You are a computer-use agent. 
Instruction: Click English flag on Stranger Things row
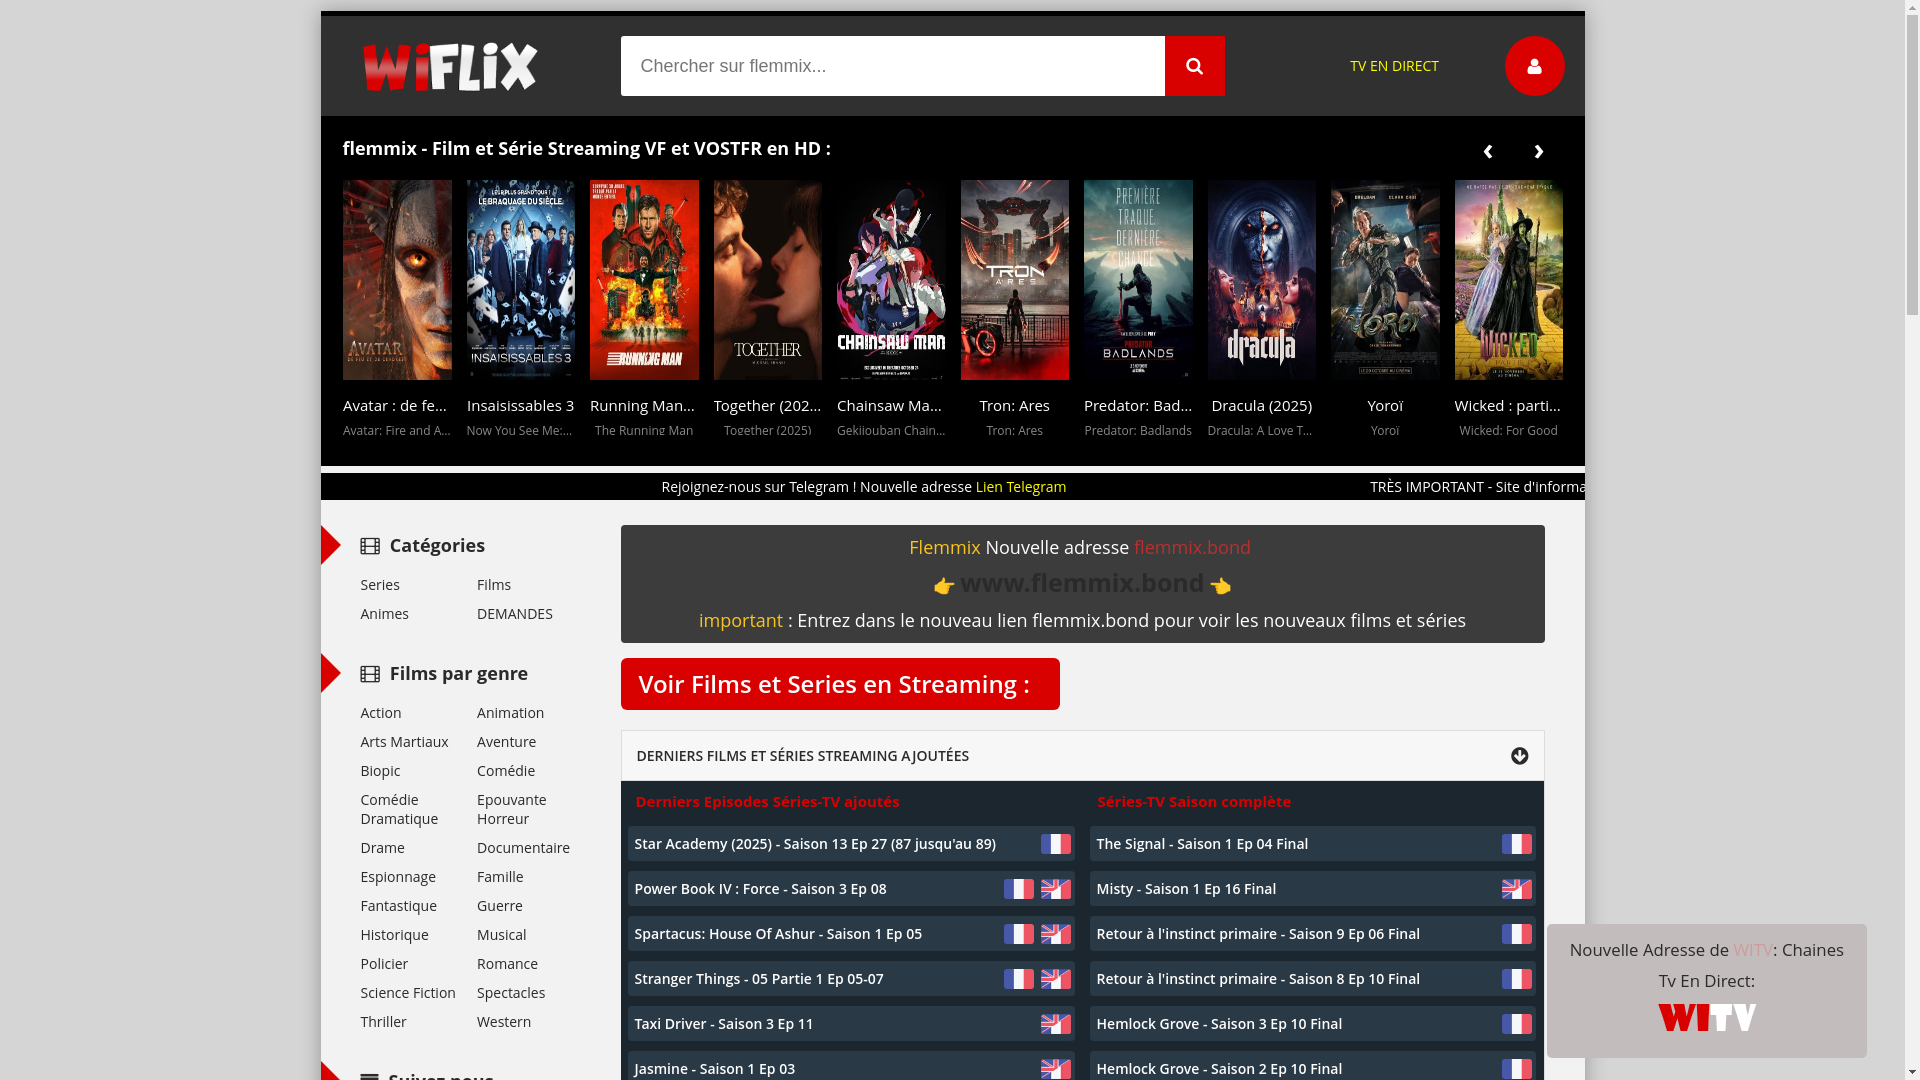(1055, 979)
